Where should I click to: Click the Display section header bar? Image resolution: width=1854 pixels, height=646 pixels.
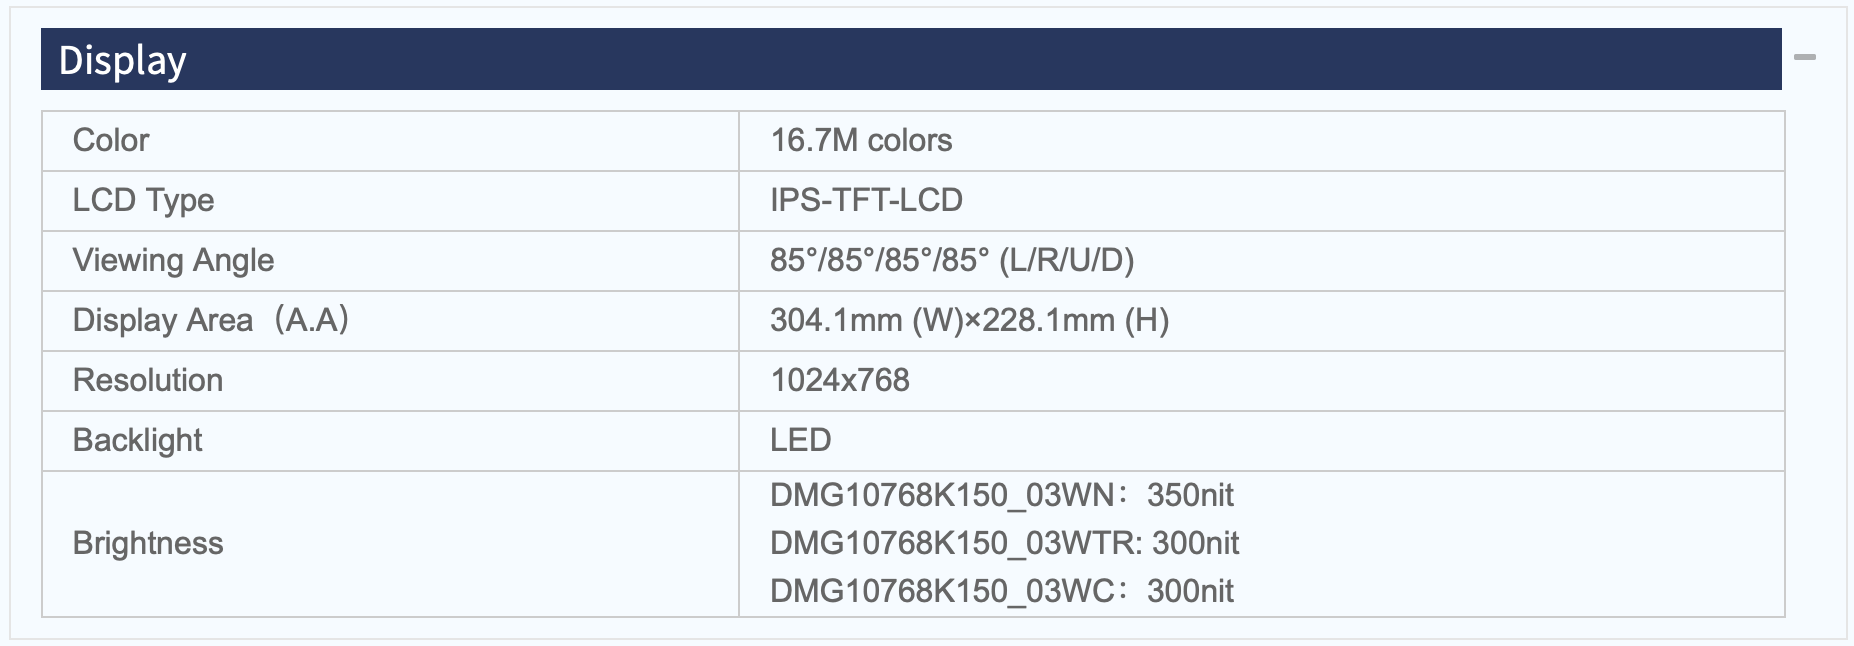(x=911, y=59)
